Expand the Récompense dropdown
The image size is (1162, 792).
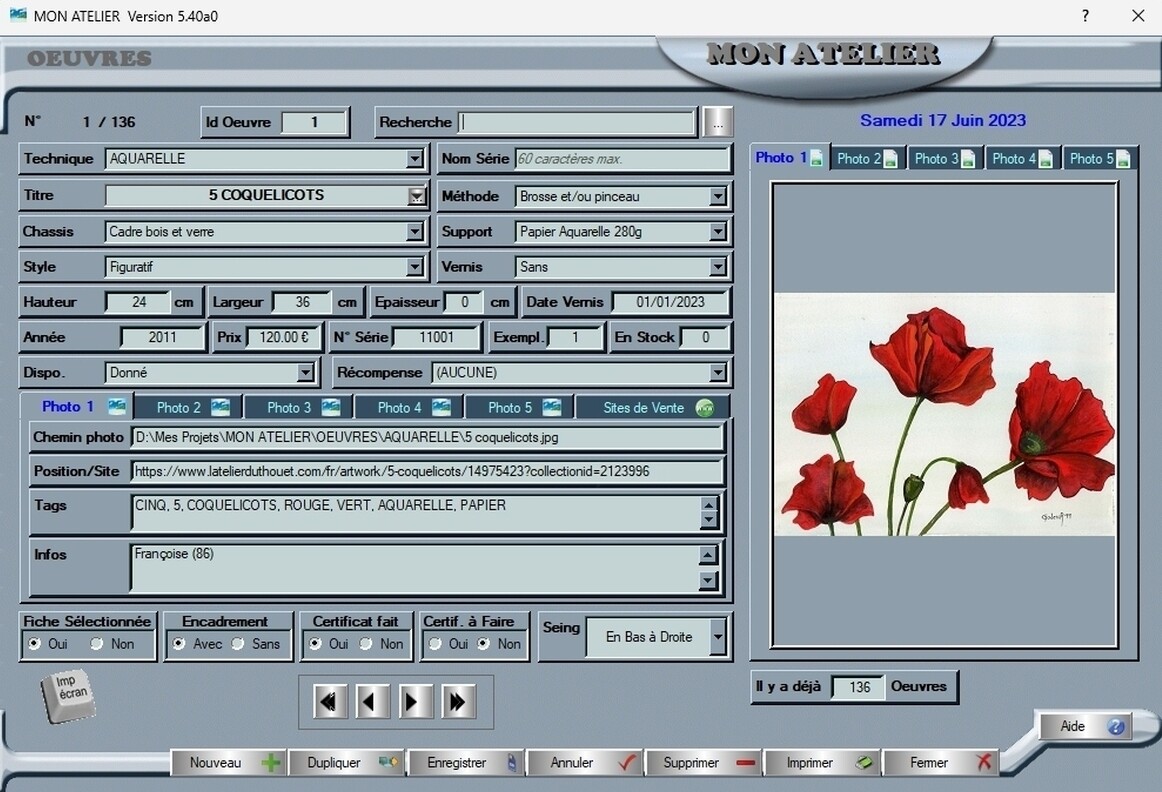click(x=718, y=373)
